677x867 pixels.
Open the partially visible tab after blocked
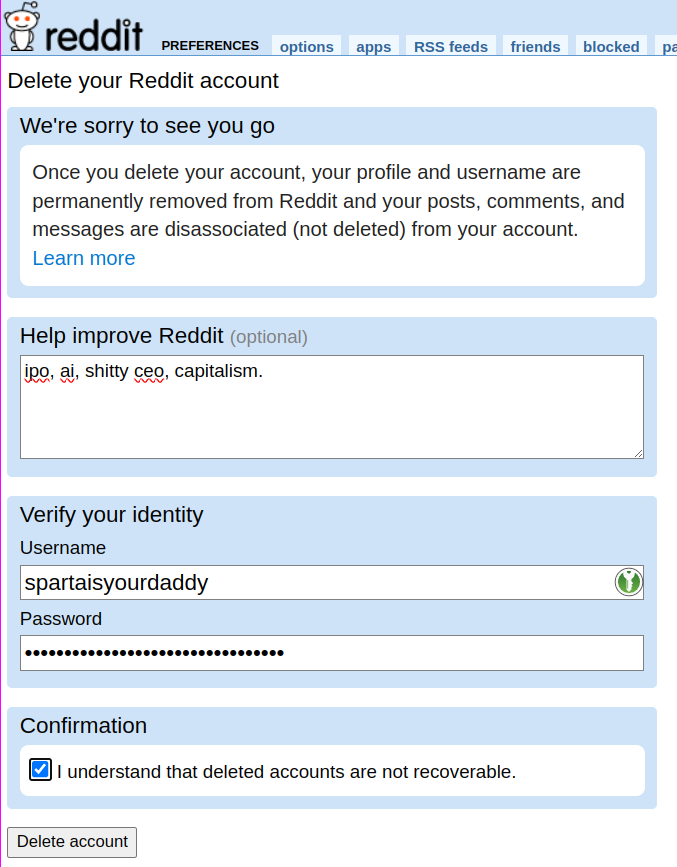[x=668, y=46]
